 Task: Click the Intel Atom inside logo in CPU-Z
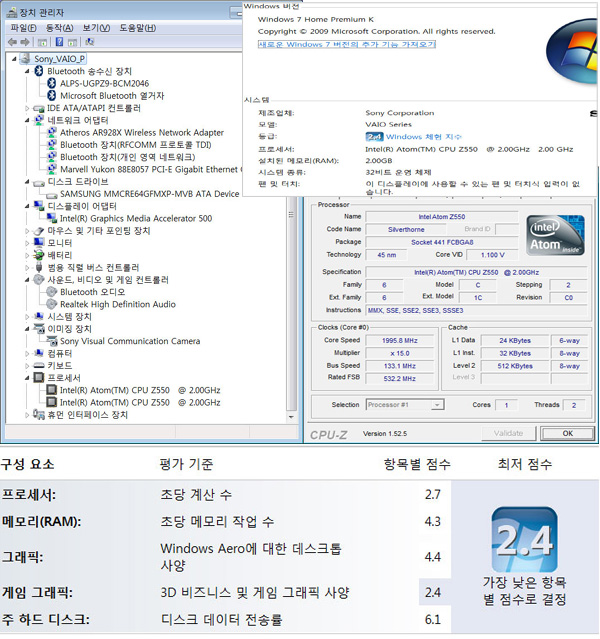pyautogui.click(x=555, y=236)
